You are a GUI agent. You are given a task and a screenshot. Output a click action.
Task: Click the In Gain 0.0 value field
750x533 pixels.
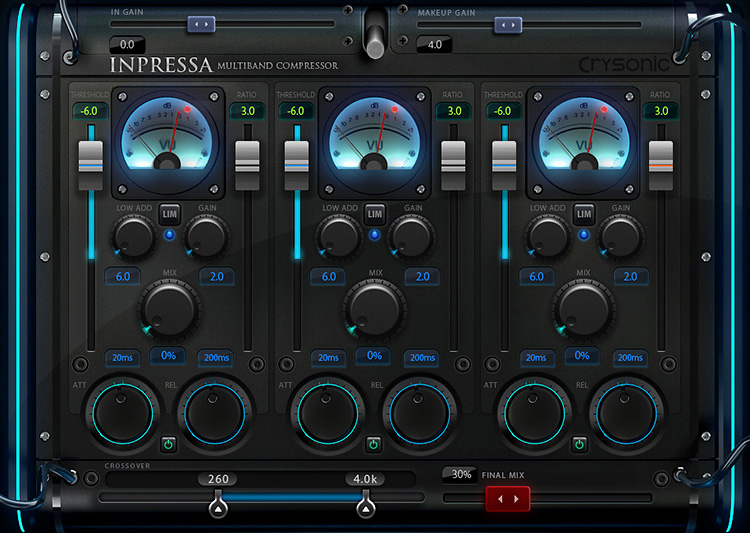click(127, 44)
